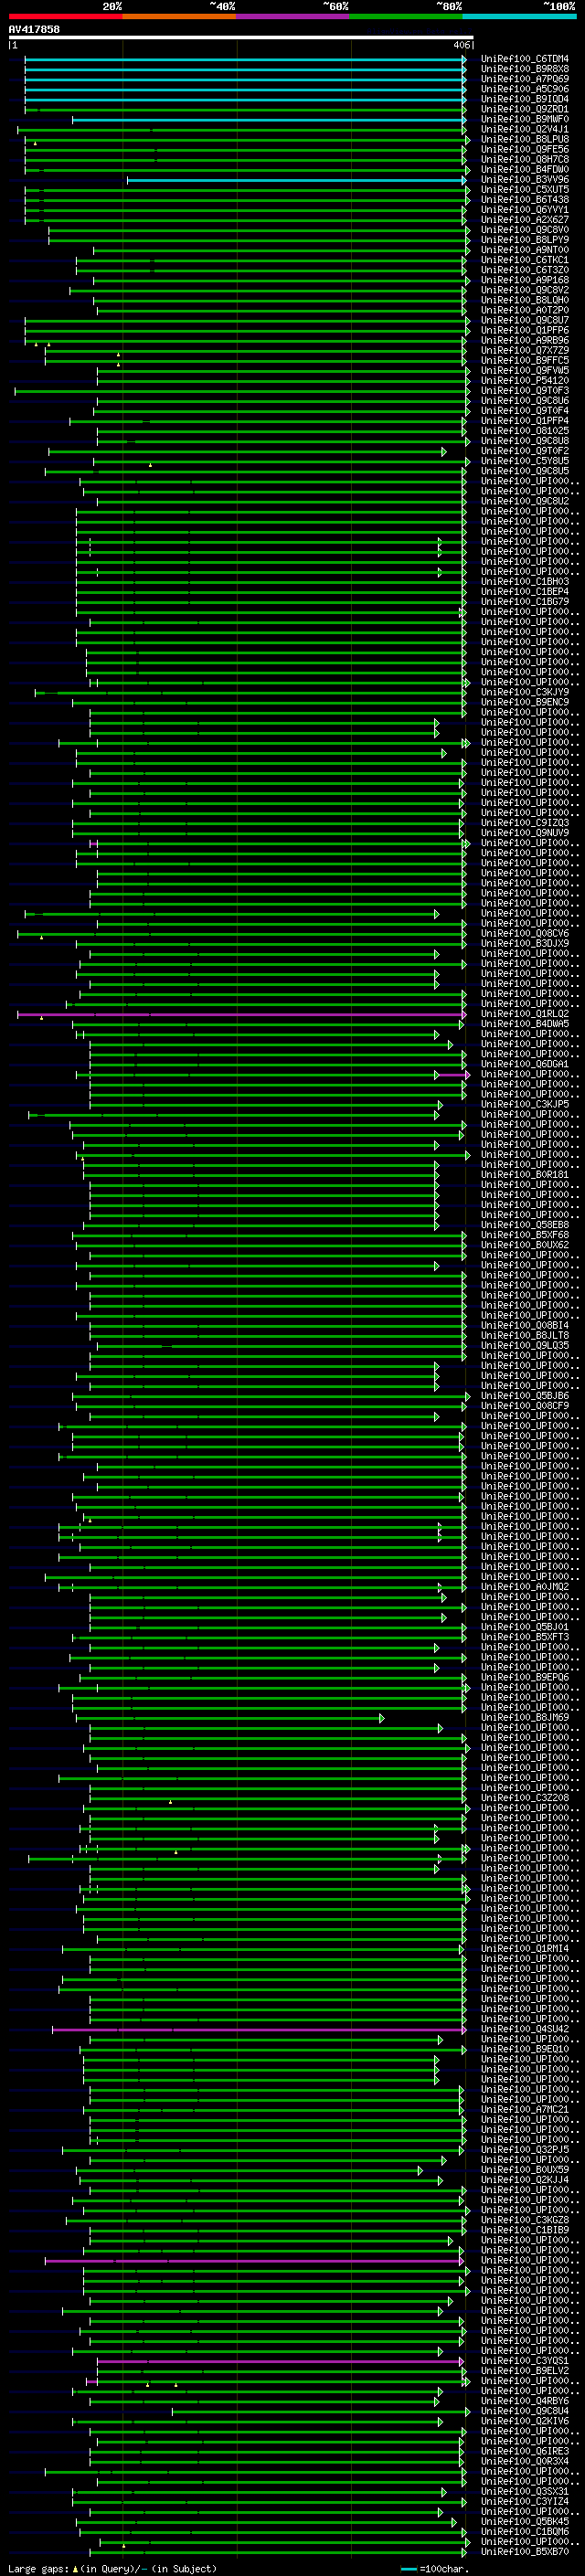This screenshot has width=585, height=2576.
Task: Click the query name AV417858
Action: tap(34, 29)
